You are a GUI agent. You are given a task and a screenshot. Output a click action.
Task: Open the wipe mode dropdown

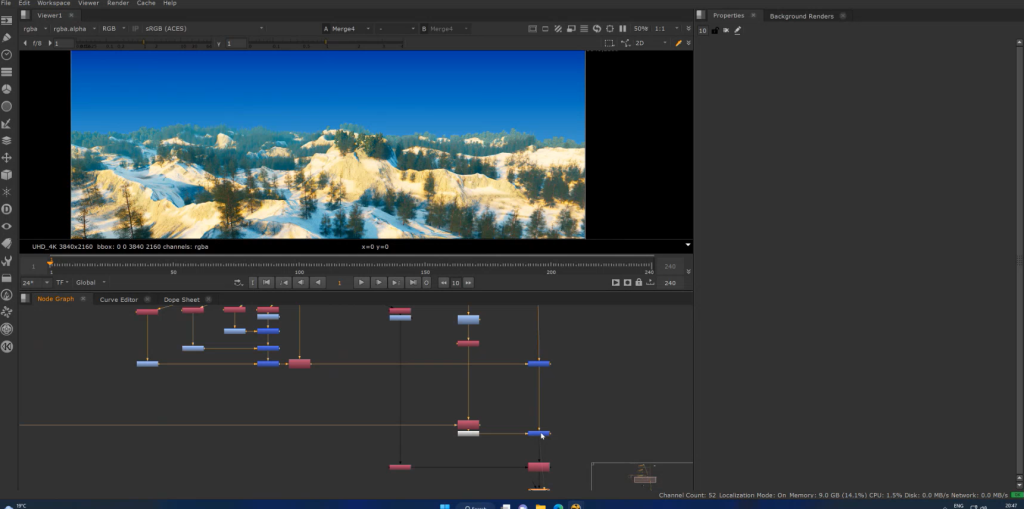(395, 29)
